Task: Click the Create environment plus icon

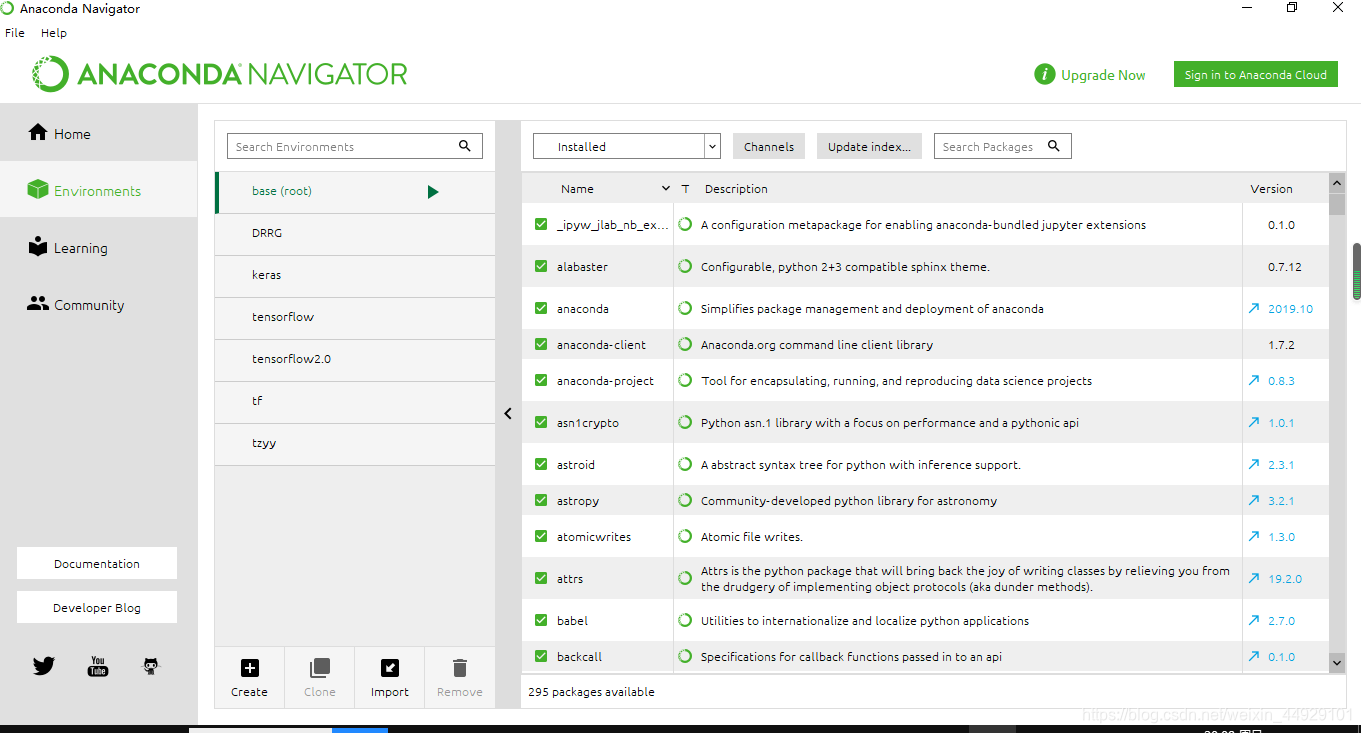Action: (x=250, y=668)
